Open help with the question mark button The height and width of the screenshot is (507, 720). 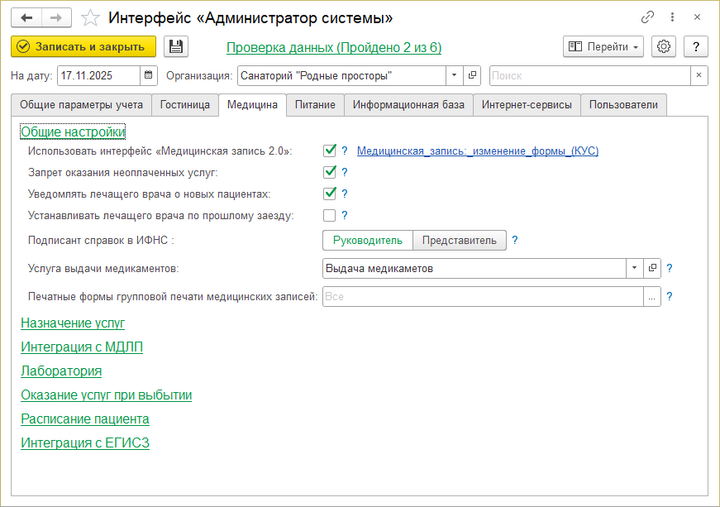[x=696, y=46]
